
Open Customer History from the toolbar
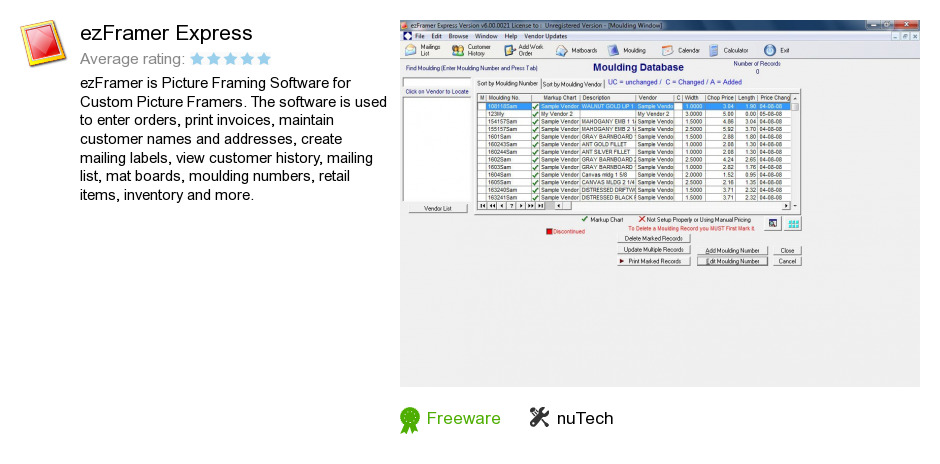[x=472, y=50]
